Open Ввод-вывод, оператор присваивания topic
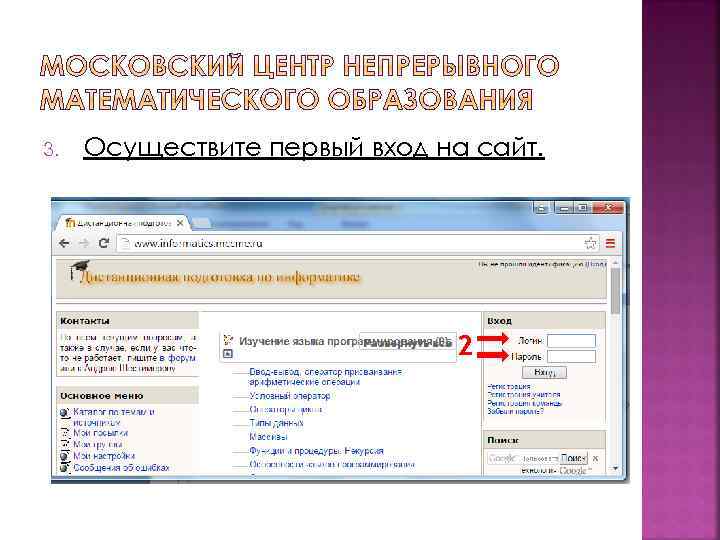Image resolution: width=720 pixels, height=540 pixels. pos(326,377)
